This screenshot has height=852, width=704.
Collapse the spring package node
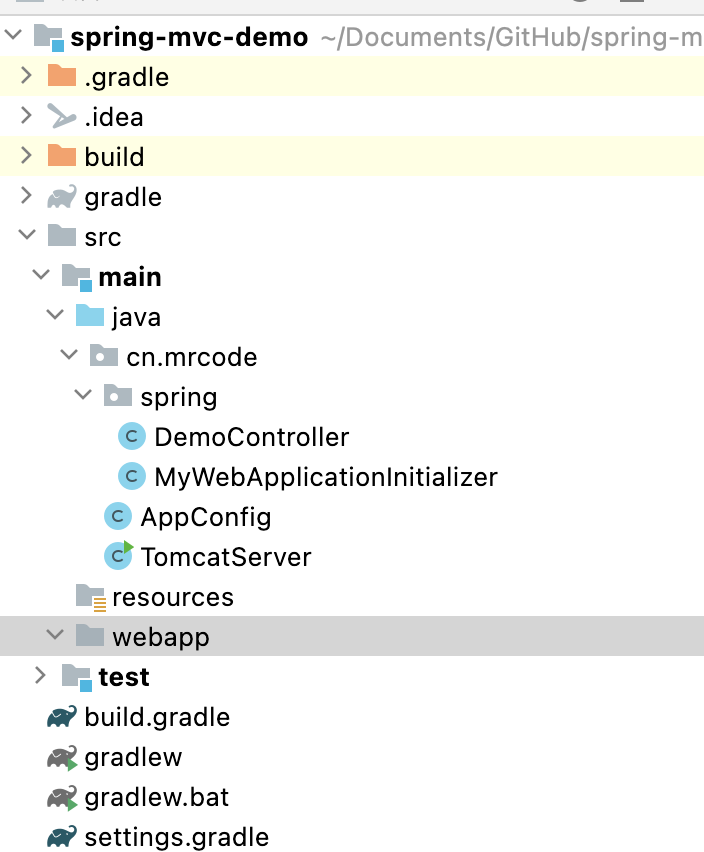point(83,397)
